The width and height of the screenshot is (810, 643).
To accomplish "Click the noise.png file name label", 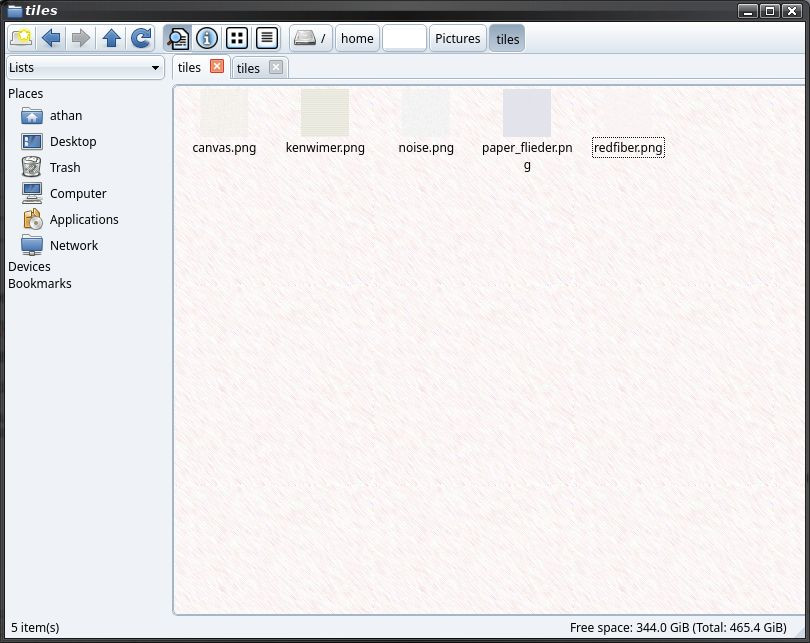I will (x=426, y=148).
